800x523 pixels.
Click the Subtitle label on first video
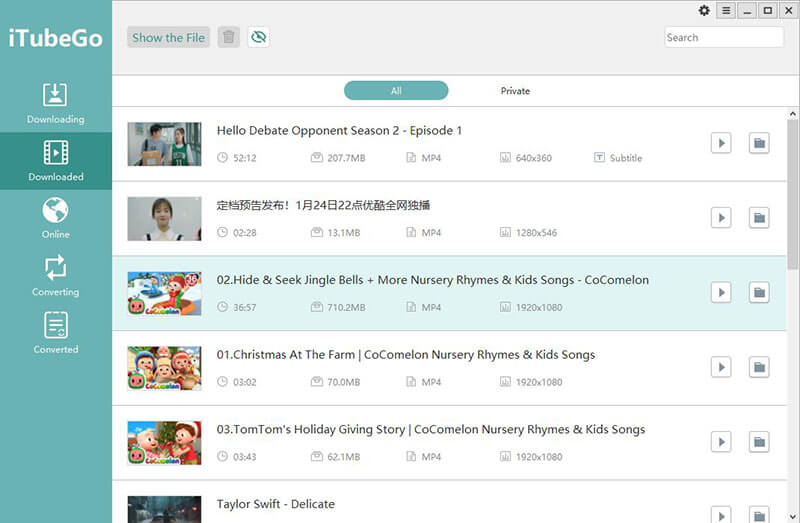[x=626, y=158]
